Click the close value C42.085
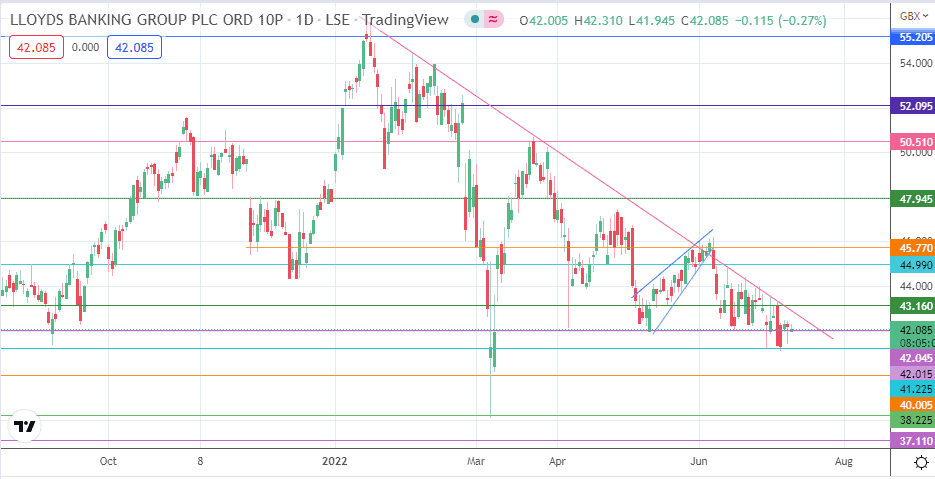The width and height of the screenshot is (935, 479). [705, 21]
